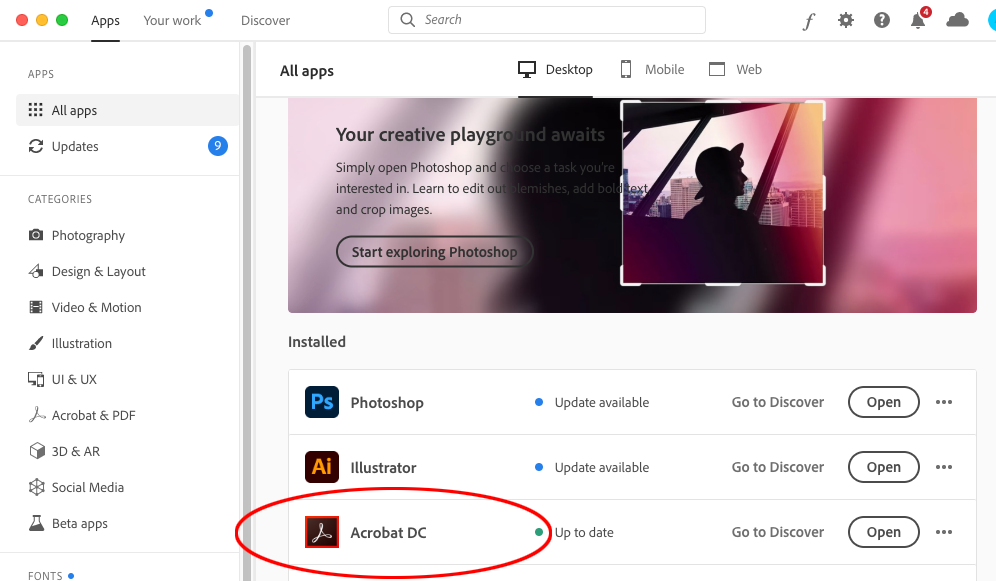Click Go to Discover for Acrobat DC
This screenshot has width=996, height=581.
(777, 532)
